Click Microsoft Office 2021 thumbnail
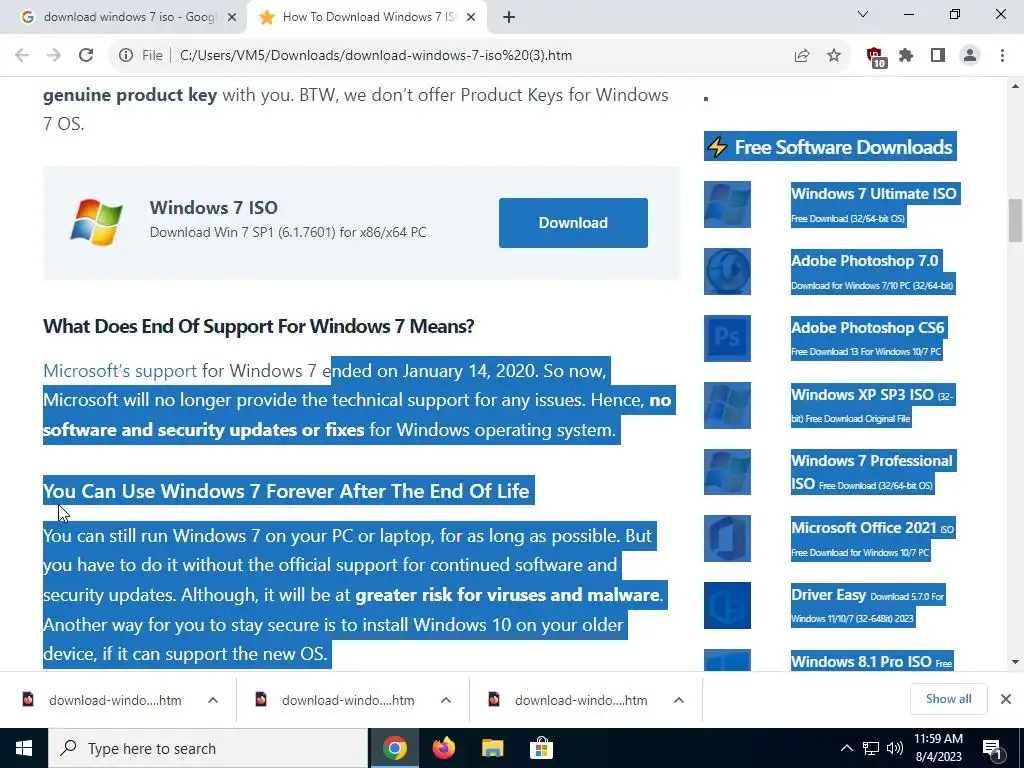The width and height of the screenshot is (1024, 768). (728, 538)
